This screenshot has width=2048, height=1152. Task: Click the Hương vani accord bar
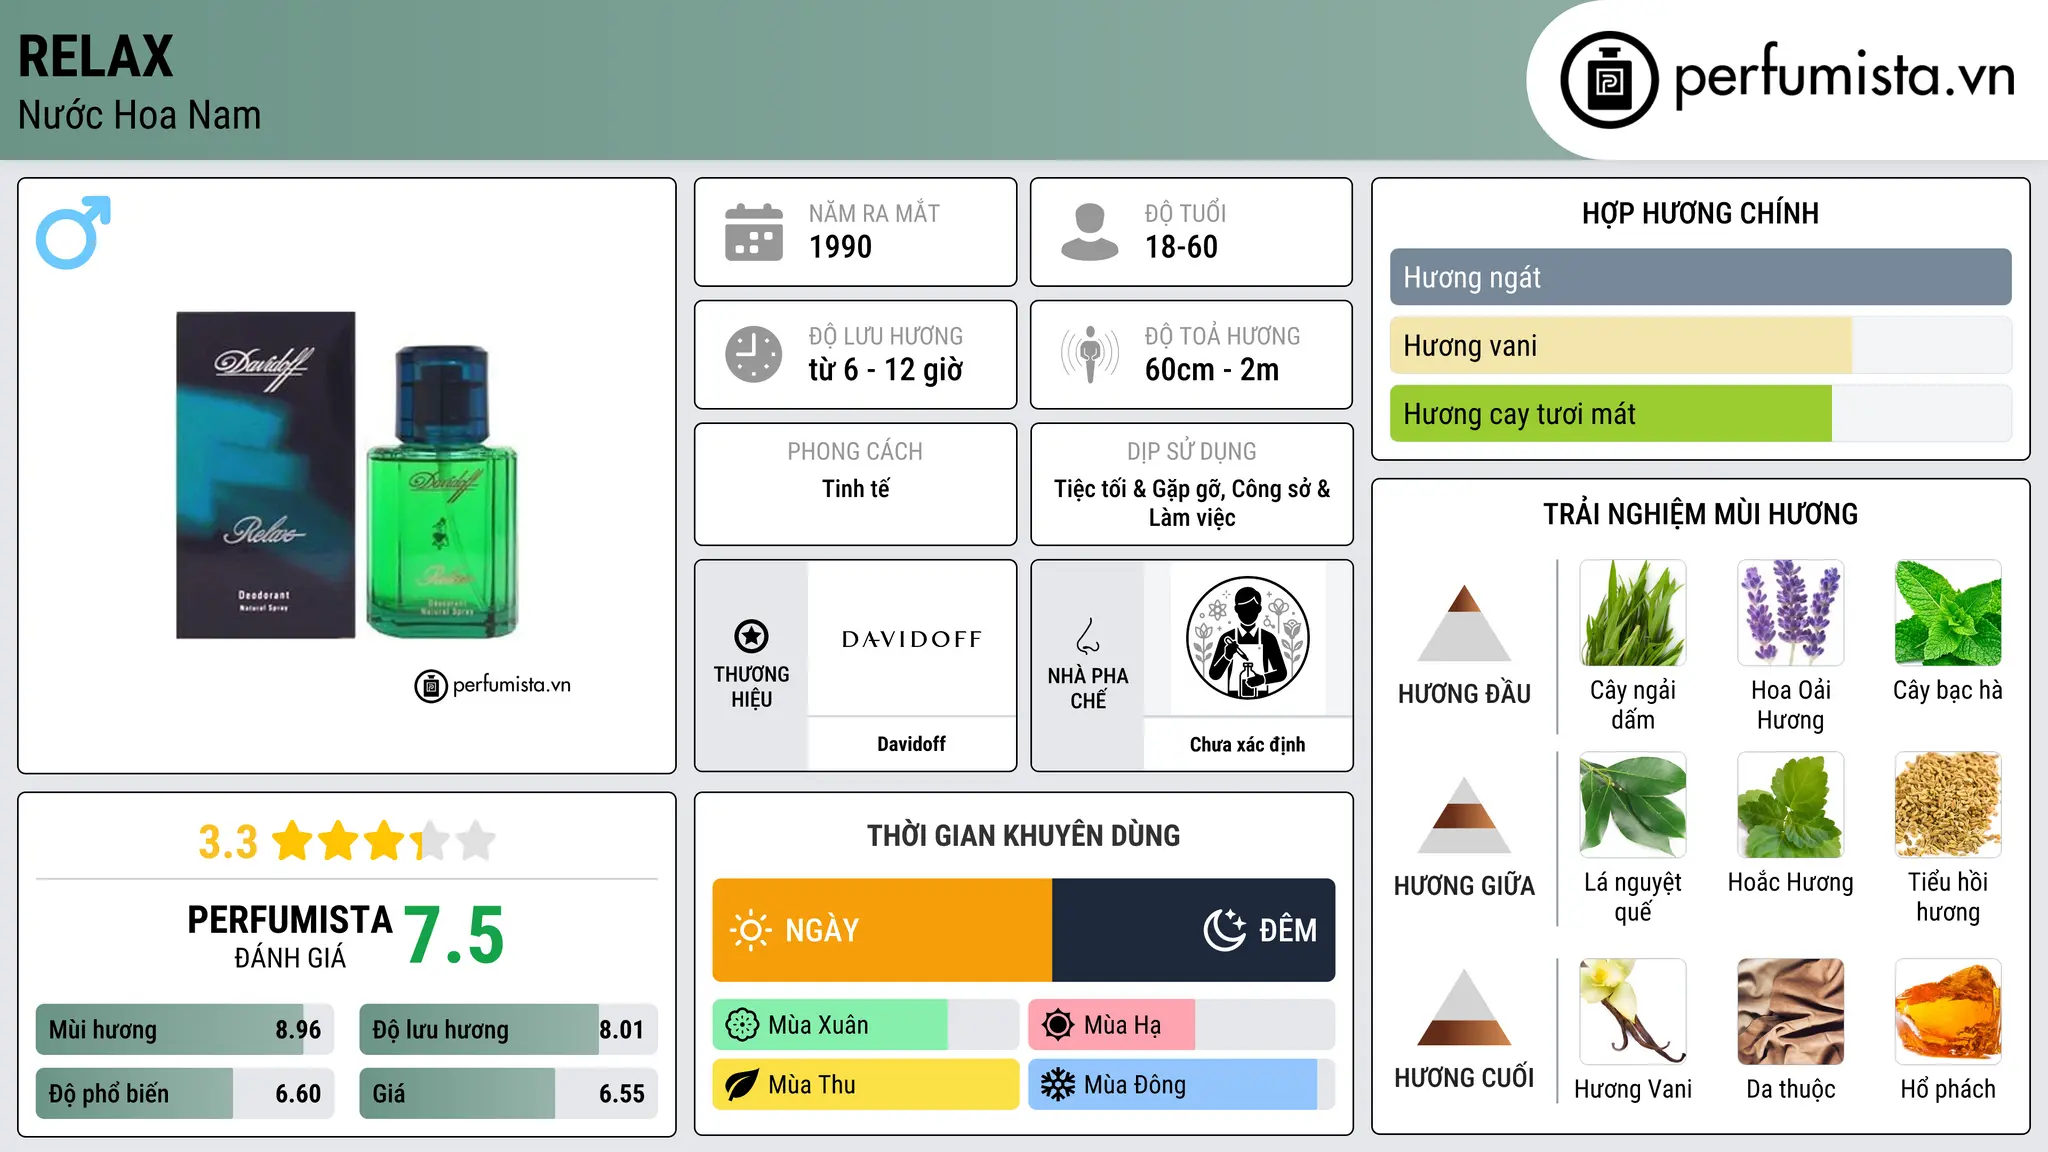[x=1700, y=345]
